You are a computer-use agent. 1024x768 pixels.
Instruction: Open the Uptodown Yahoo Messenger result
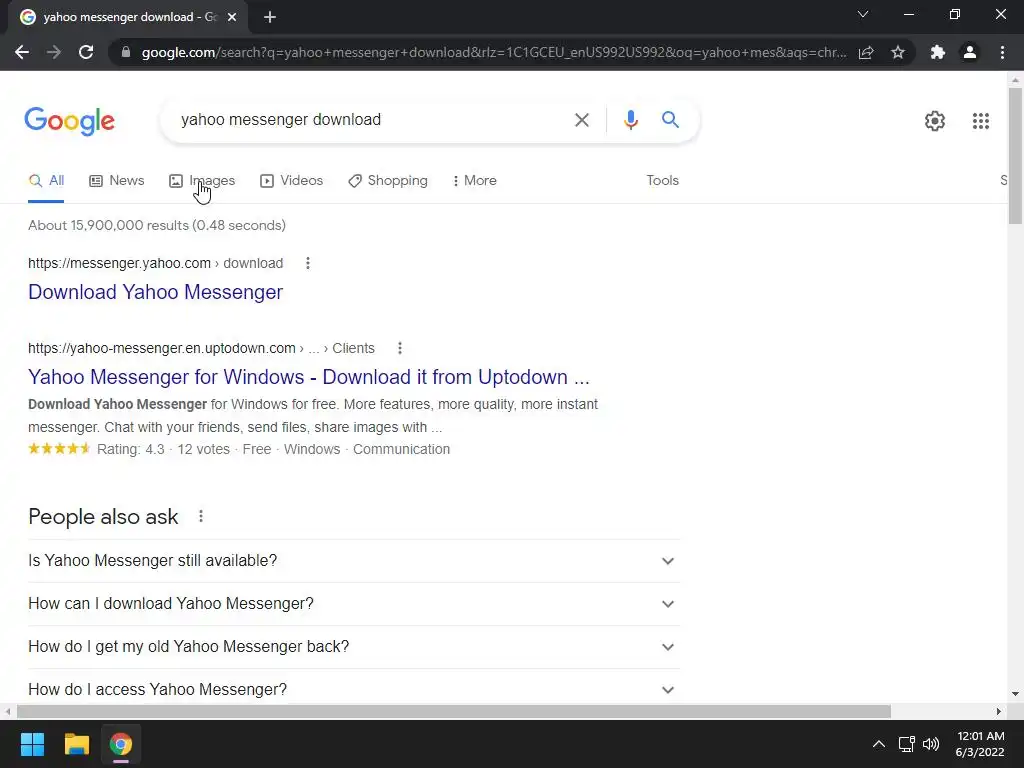pyautogui.click(x=309, y=377)
